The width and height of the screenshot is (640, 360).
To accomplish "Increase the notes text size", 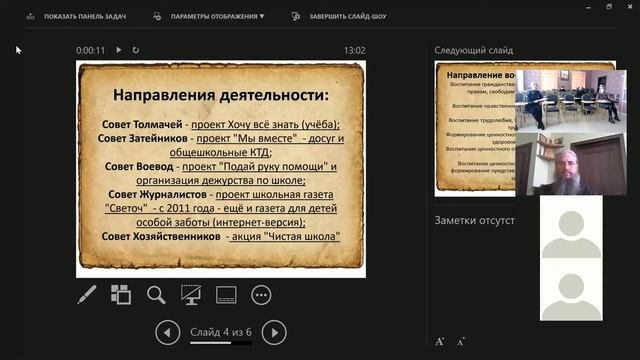I will (440, 341).
